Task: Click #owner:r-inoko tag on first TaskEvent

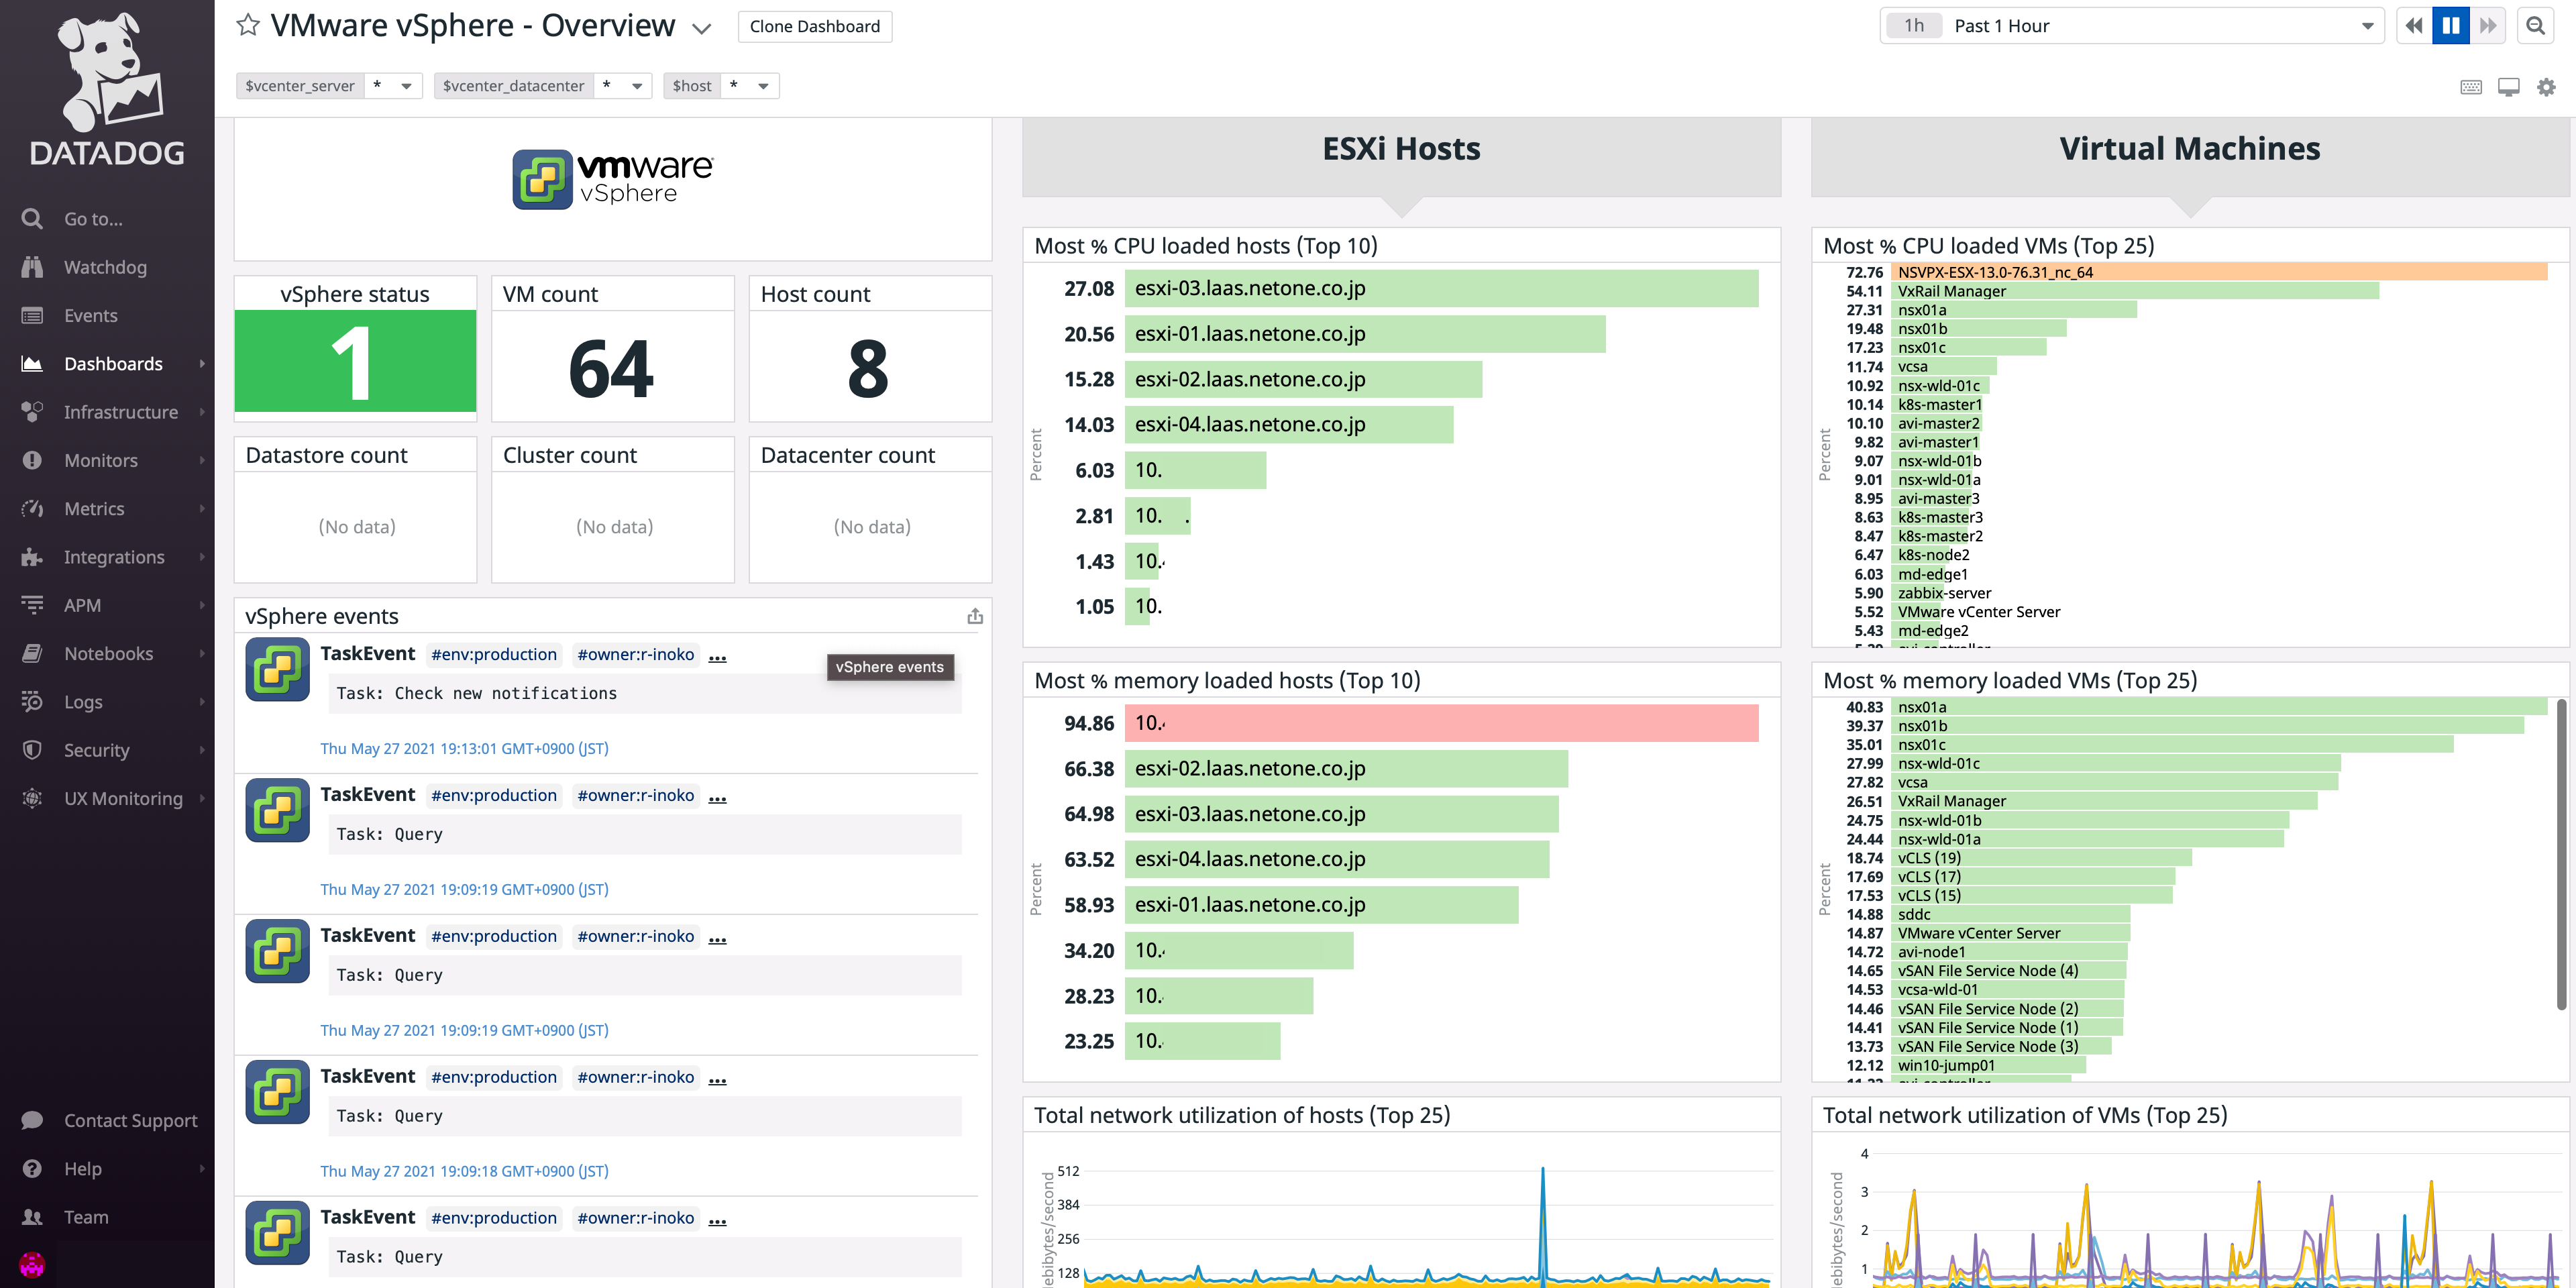Action: (635, 654)
